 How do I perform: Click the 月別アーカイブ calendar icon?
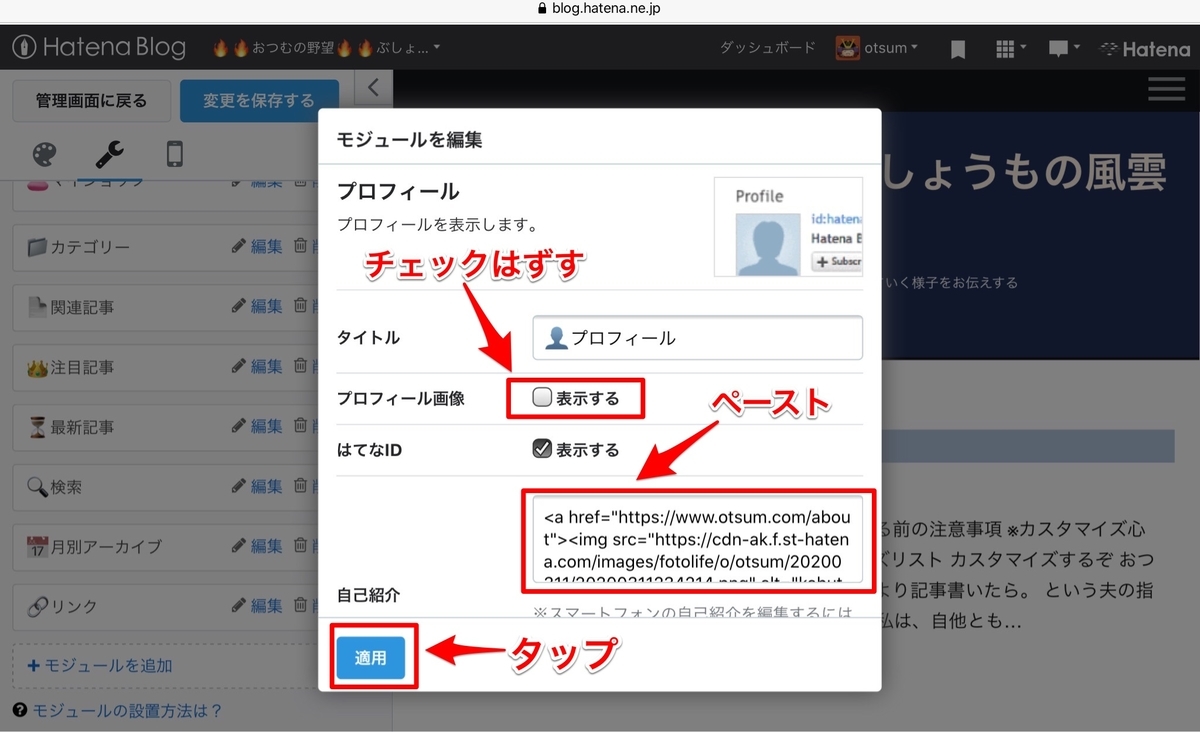(x=37, y=547)
